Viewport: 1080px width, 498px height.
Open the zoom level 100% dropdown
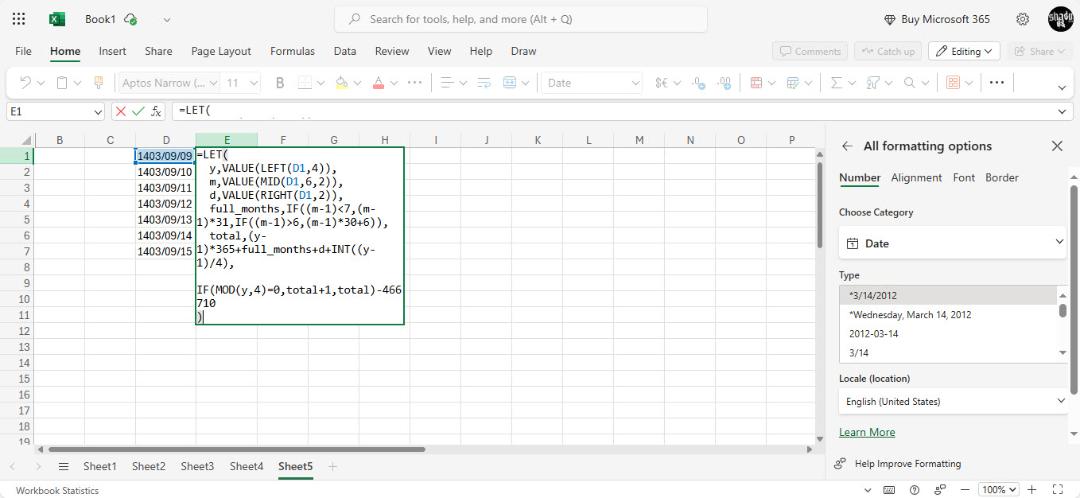997,490
